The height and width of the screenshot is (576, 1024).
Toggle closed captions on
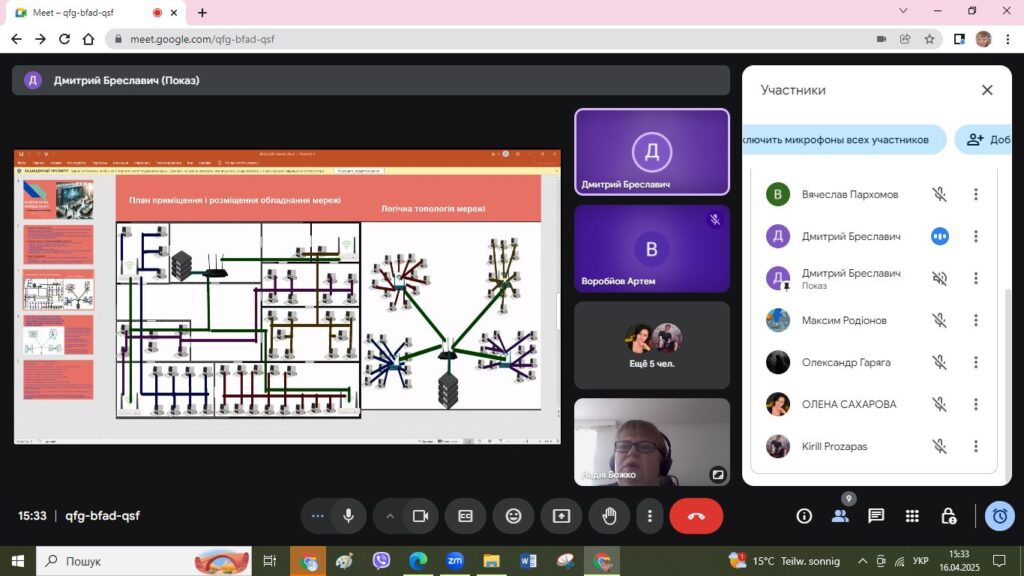465,516
